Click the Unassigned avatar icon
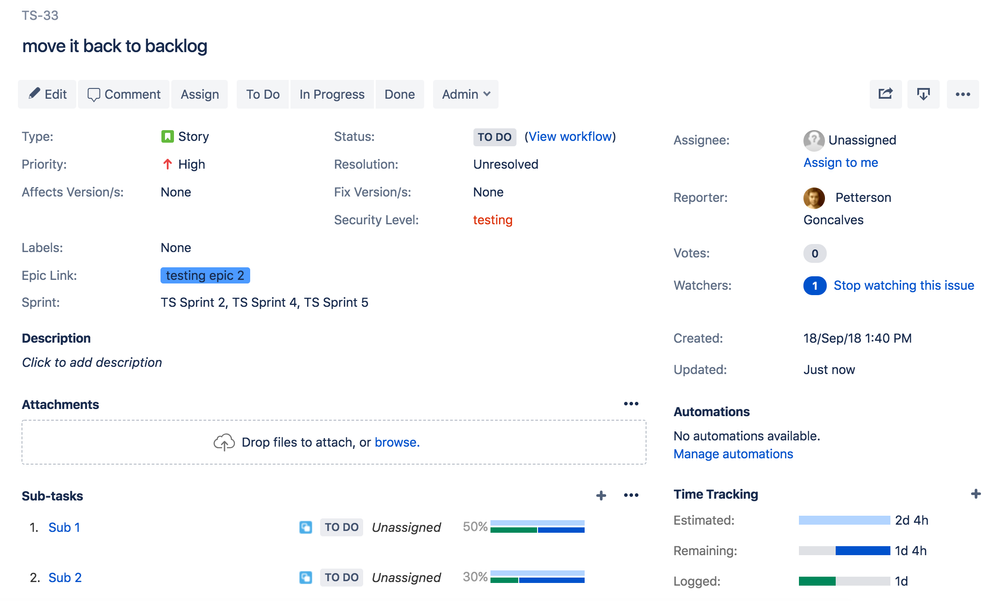This screenshot has height=601, width=998. click(814, 140)
